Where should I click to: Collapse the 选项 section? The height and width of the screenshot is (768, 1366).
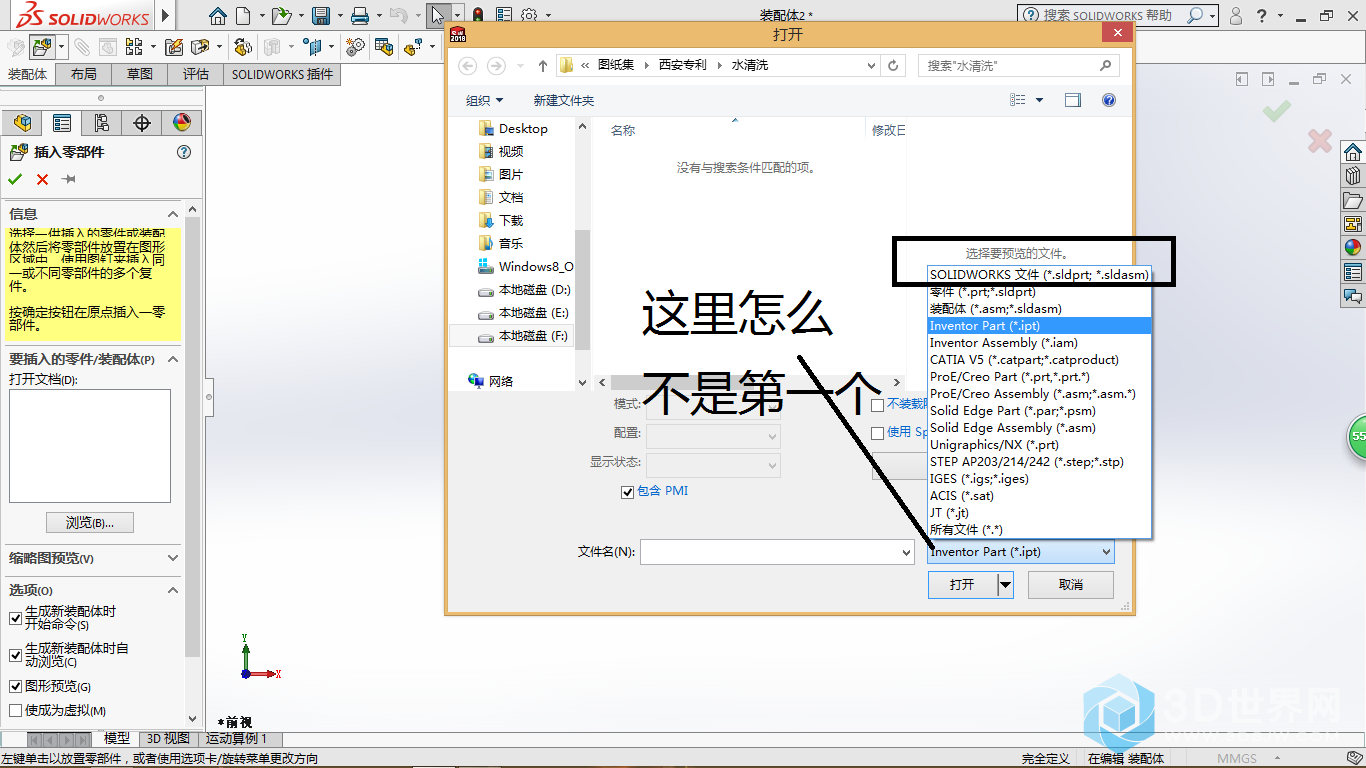tap(173, 590)
